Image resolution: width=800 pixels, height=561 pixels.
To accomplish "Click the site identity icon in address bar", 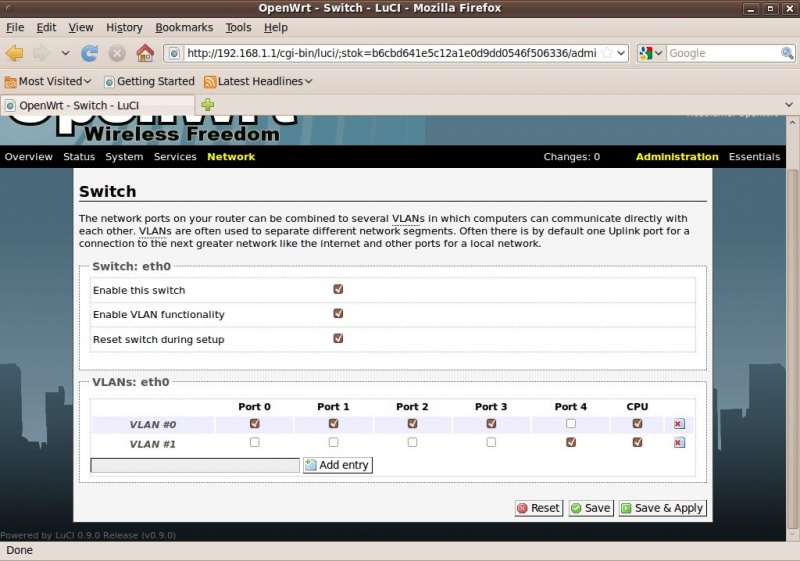I will tap(174, 53).
